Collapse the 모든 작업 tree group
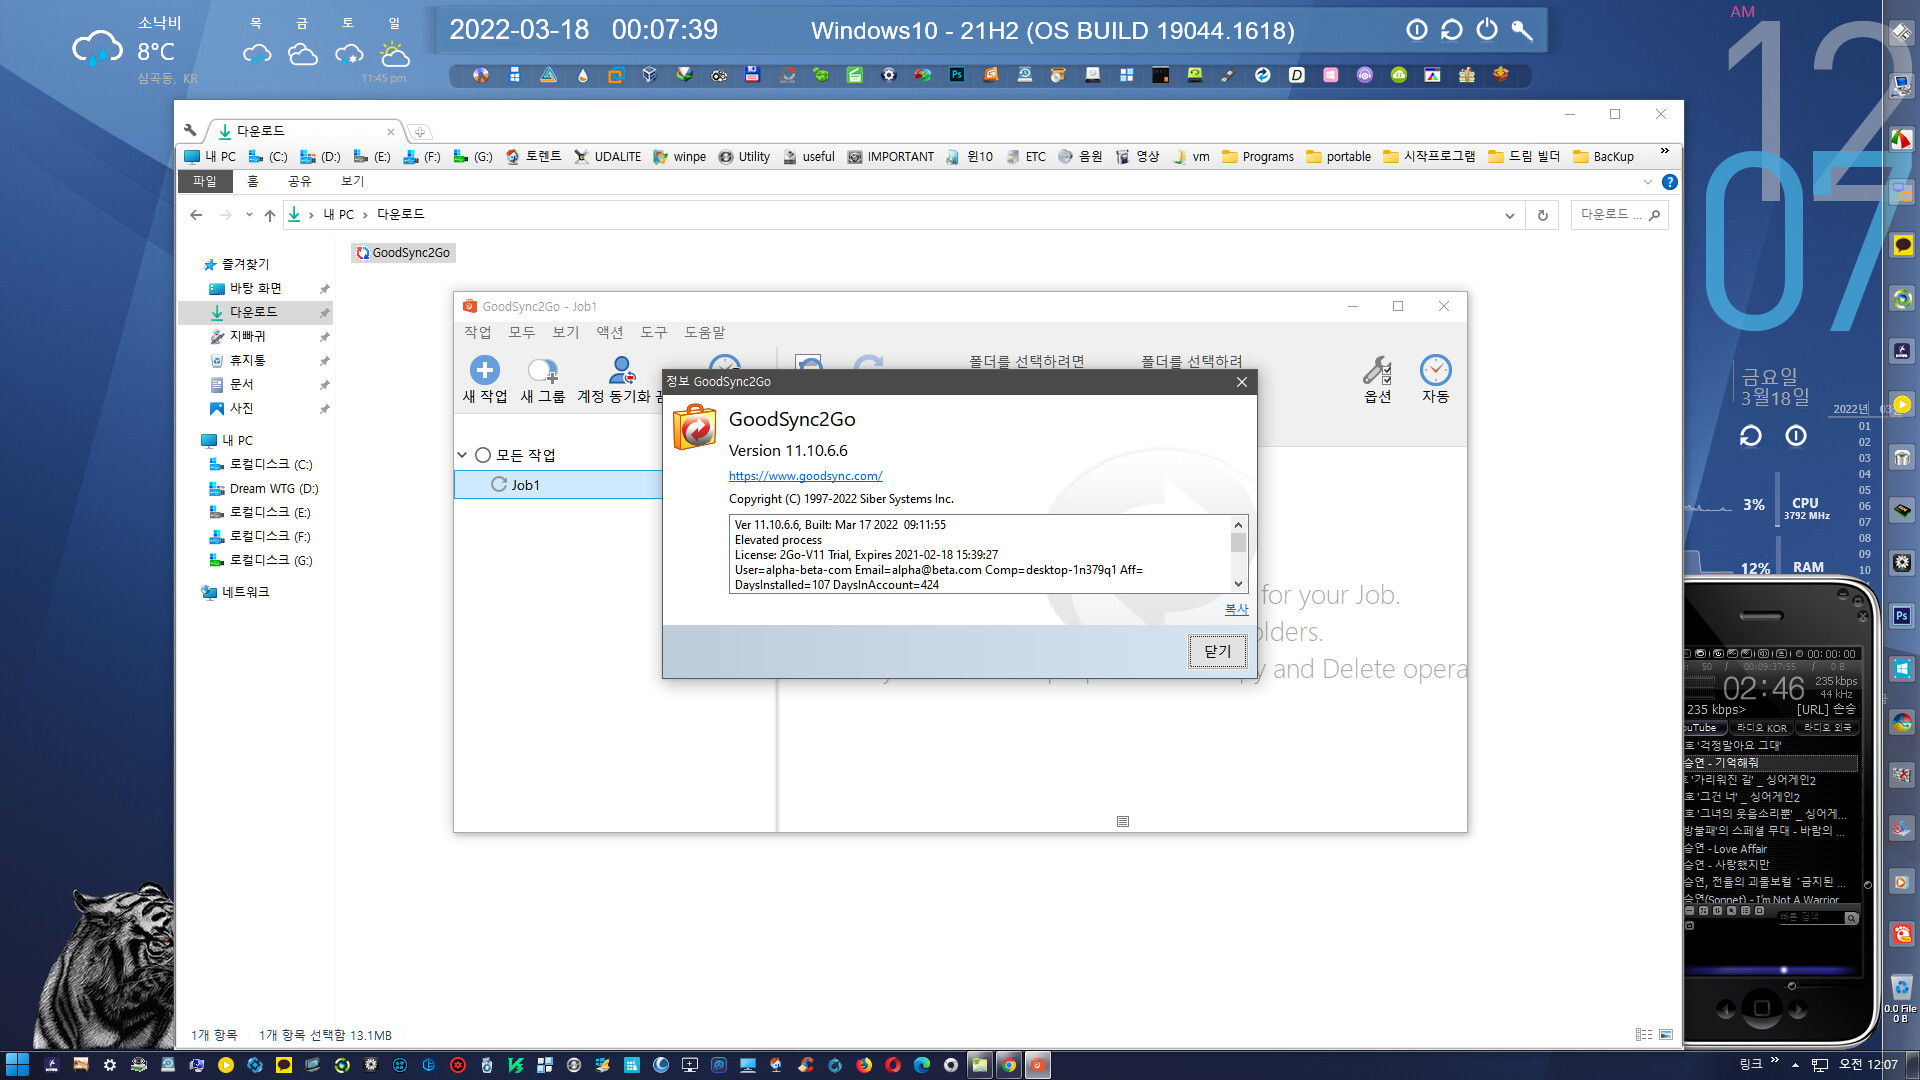1920x1080 pixels. (462, 455)
